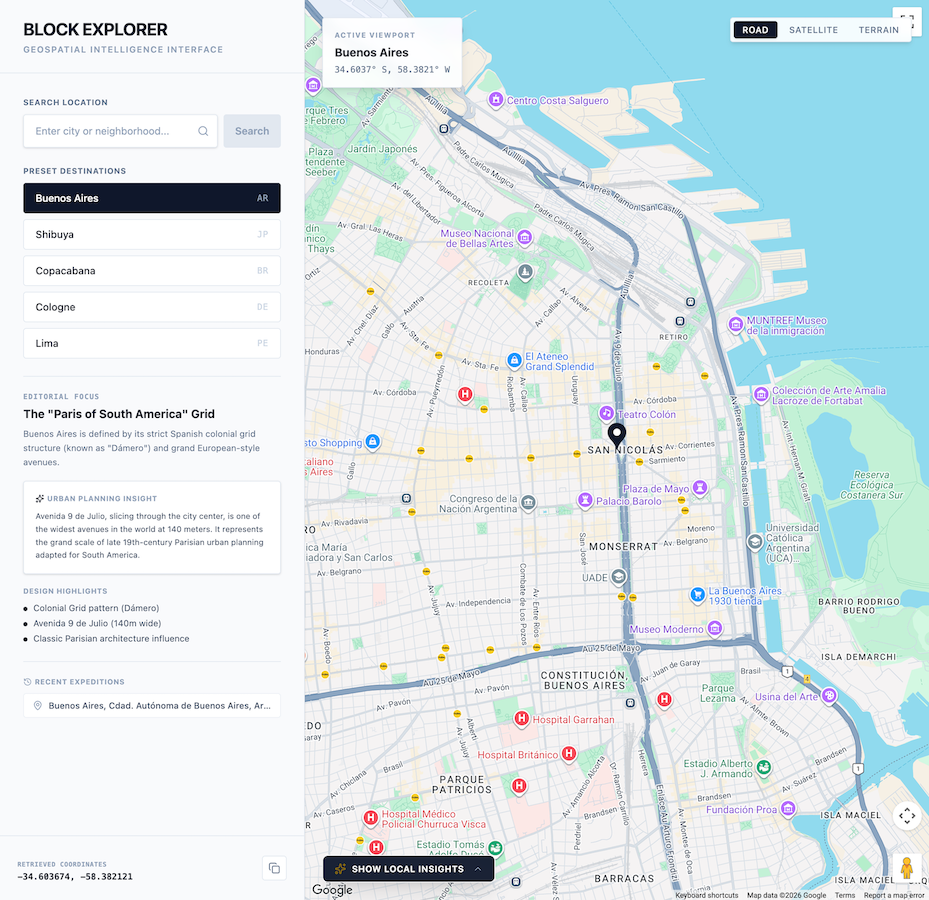Select Colección de Arte Amalia Lacroze marker
Screen dimensions: 929x900
click(x=761, y=393)
